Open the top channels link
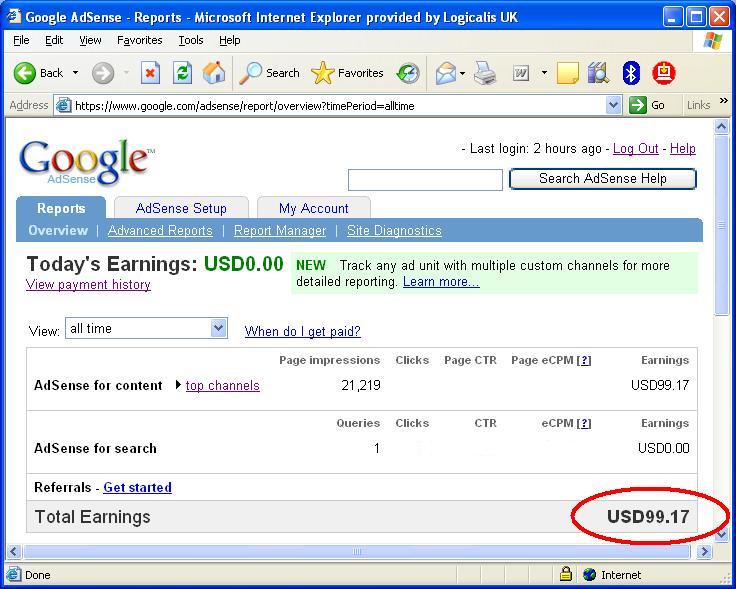 pos(222,386)
